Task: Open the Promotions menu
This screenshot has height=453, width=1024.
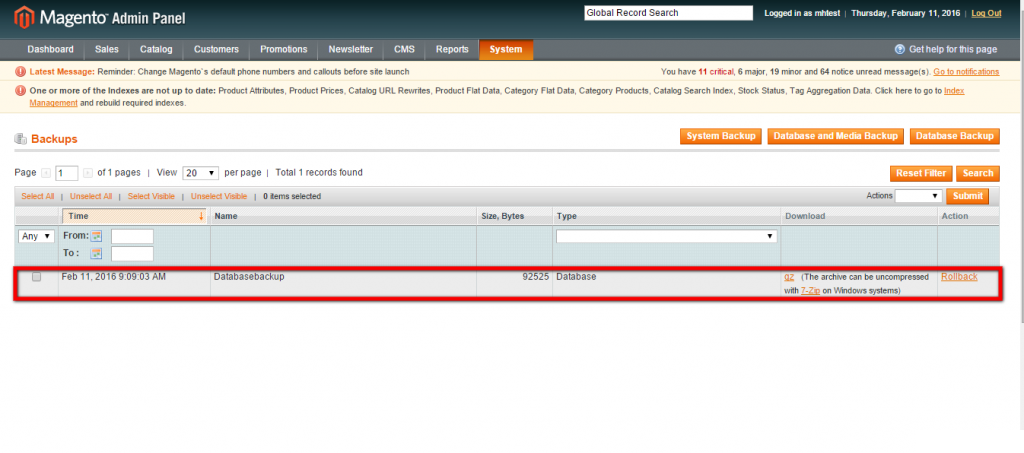Action: click(x=283, y=50)
